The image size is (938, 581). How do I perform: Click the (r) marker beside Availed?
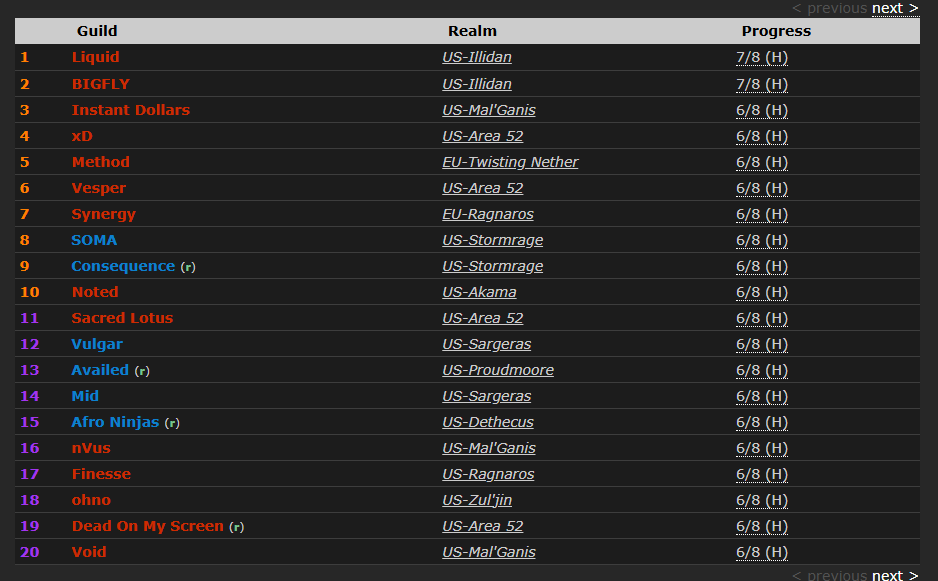(142, 371)
